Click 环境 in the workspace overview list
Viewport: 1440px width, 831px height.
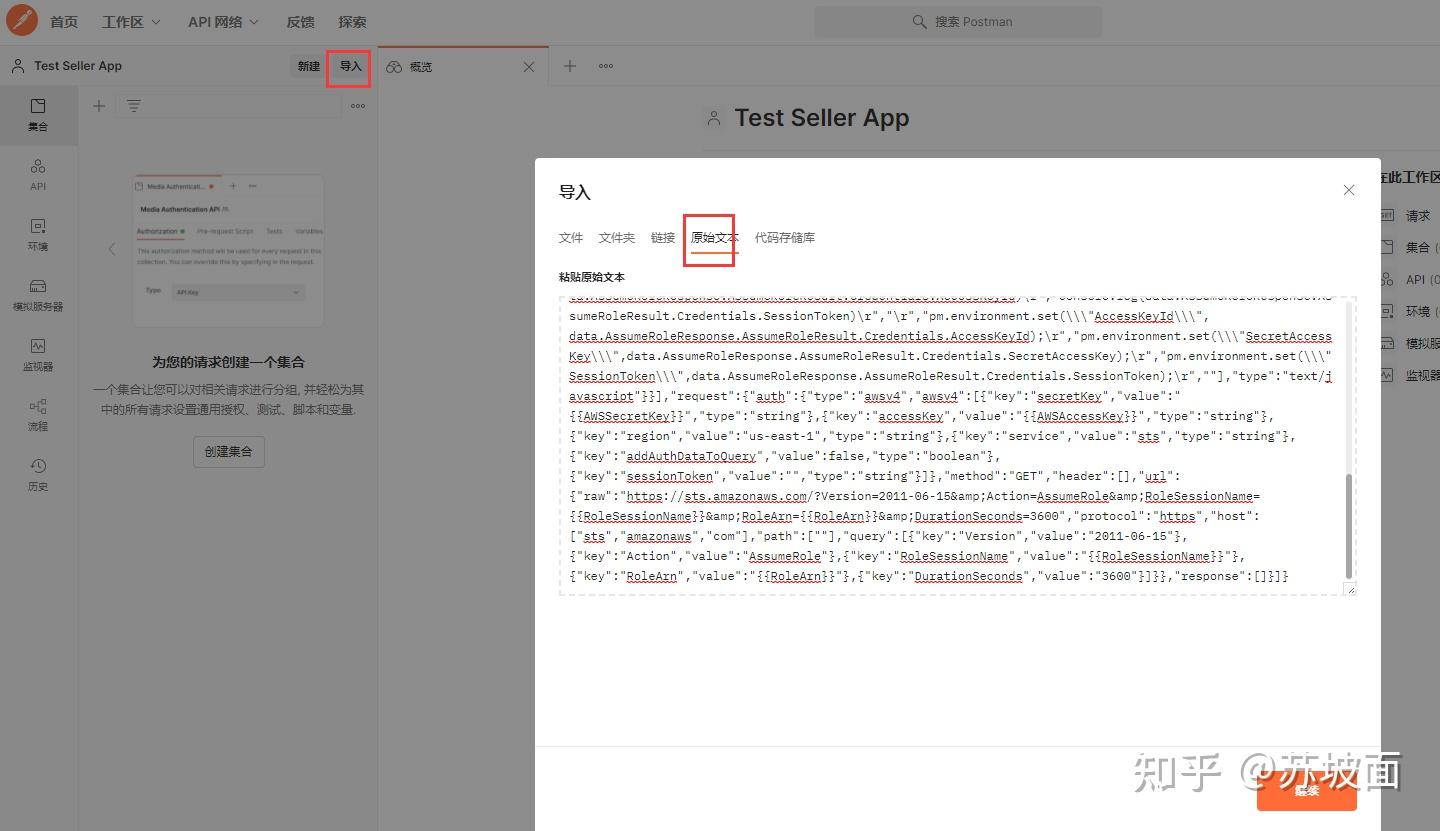tap(1418, 312)
